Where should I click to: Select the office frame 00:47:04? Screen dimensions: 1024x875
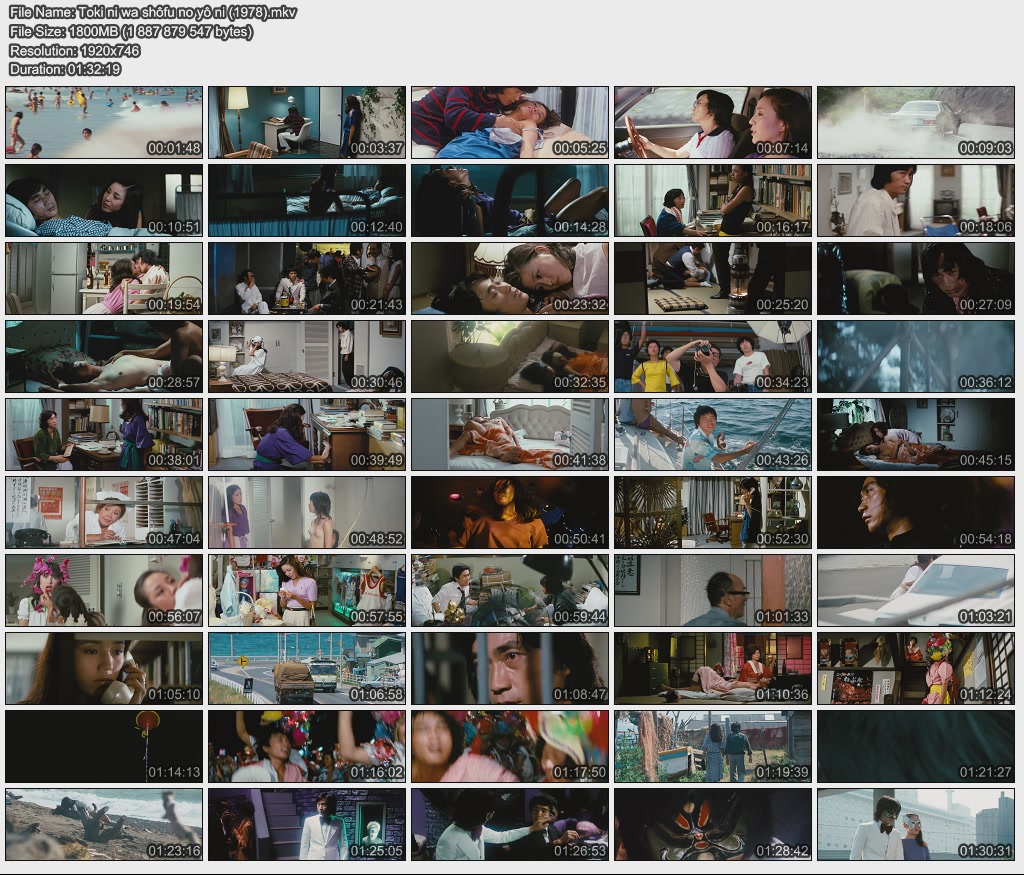[x=104, y=513]
